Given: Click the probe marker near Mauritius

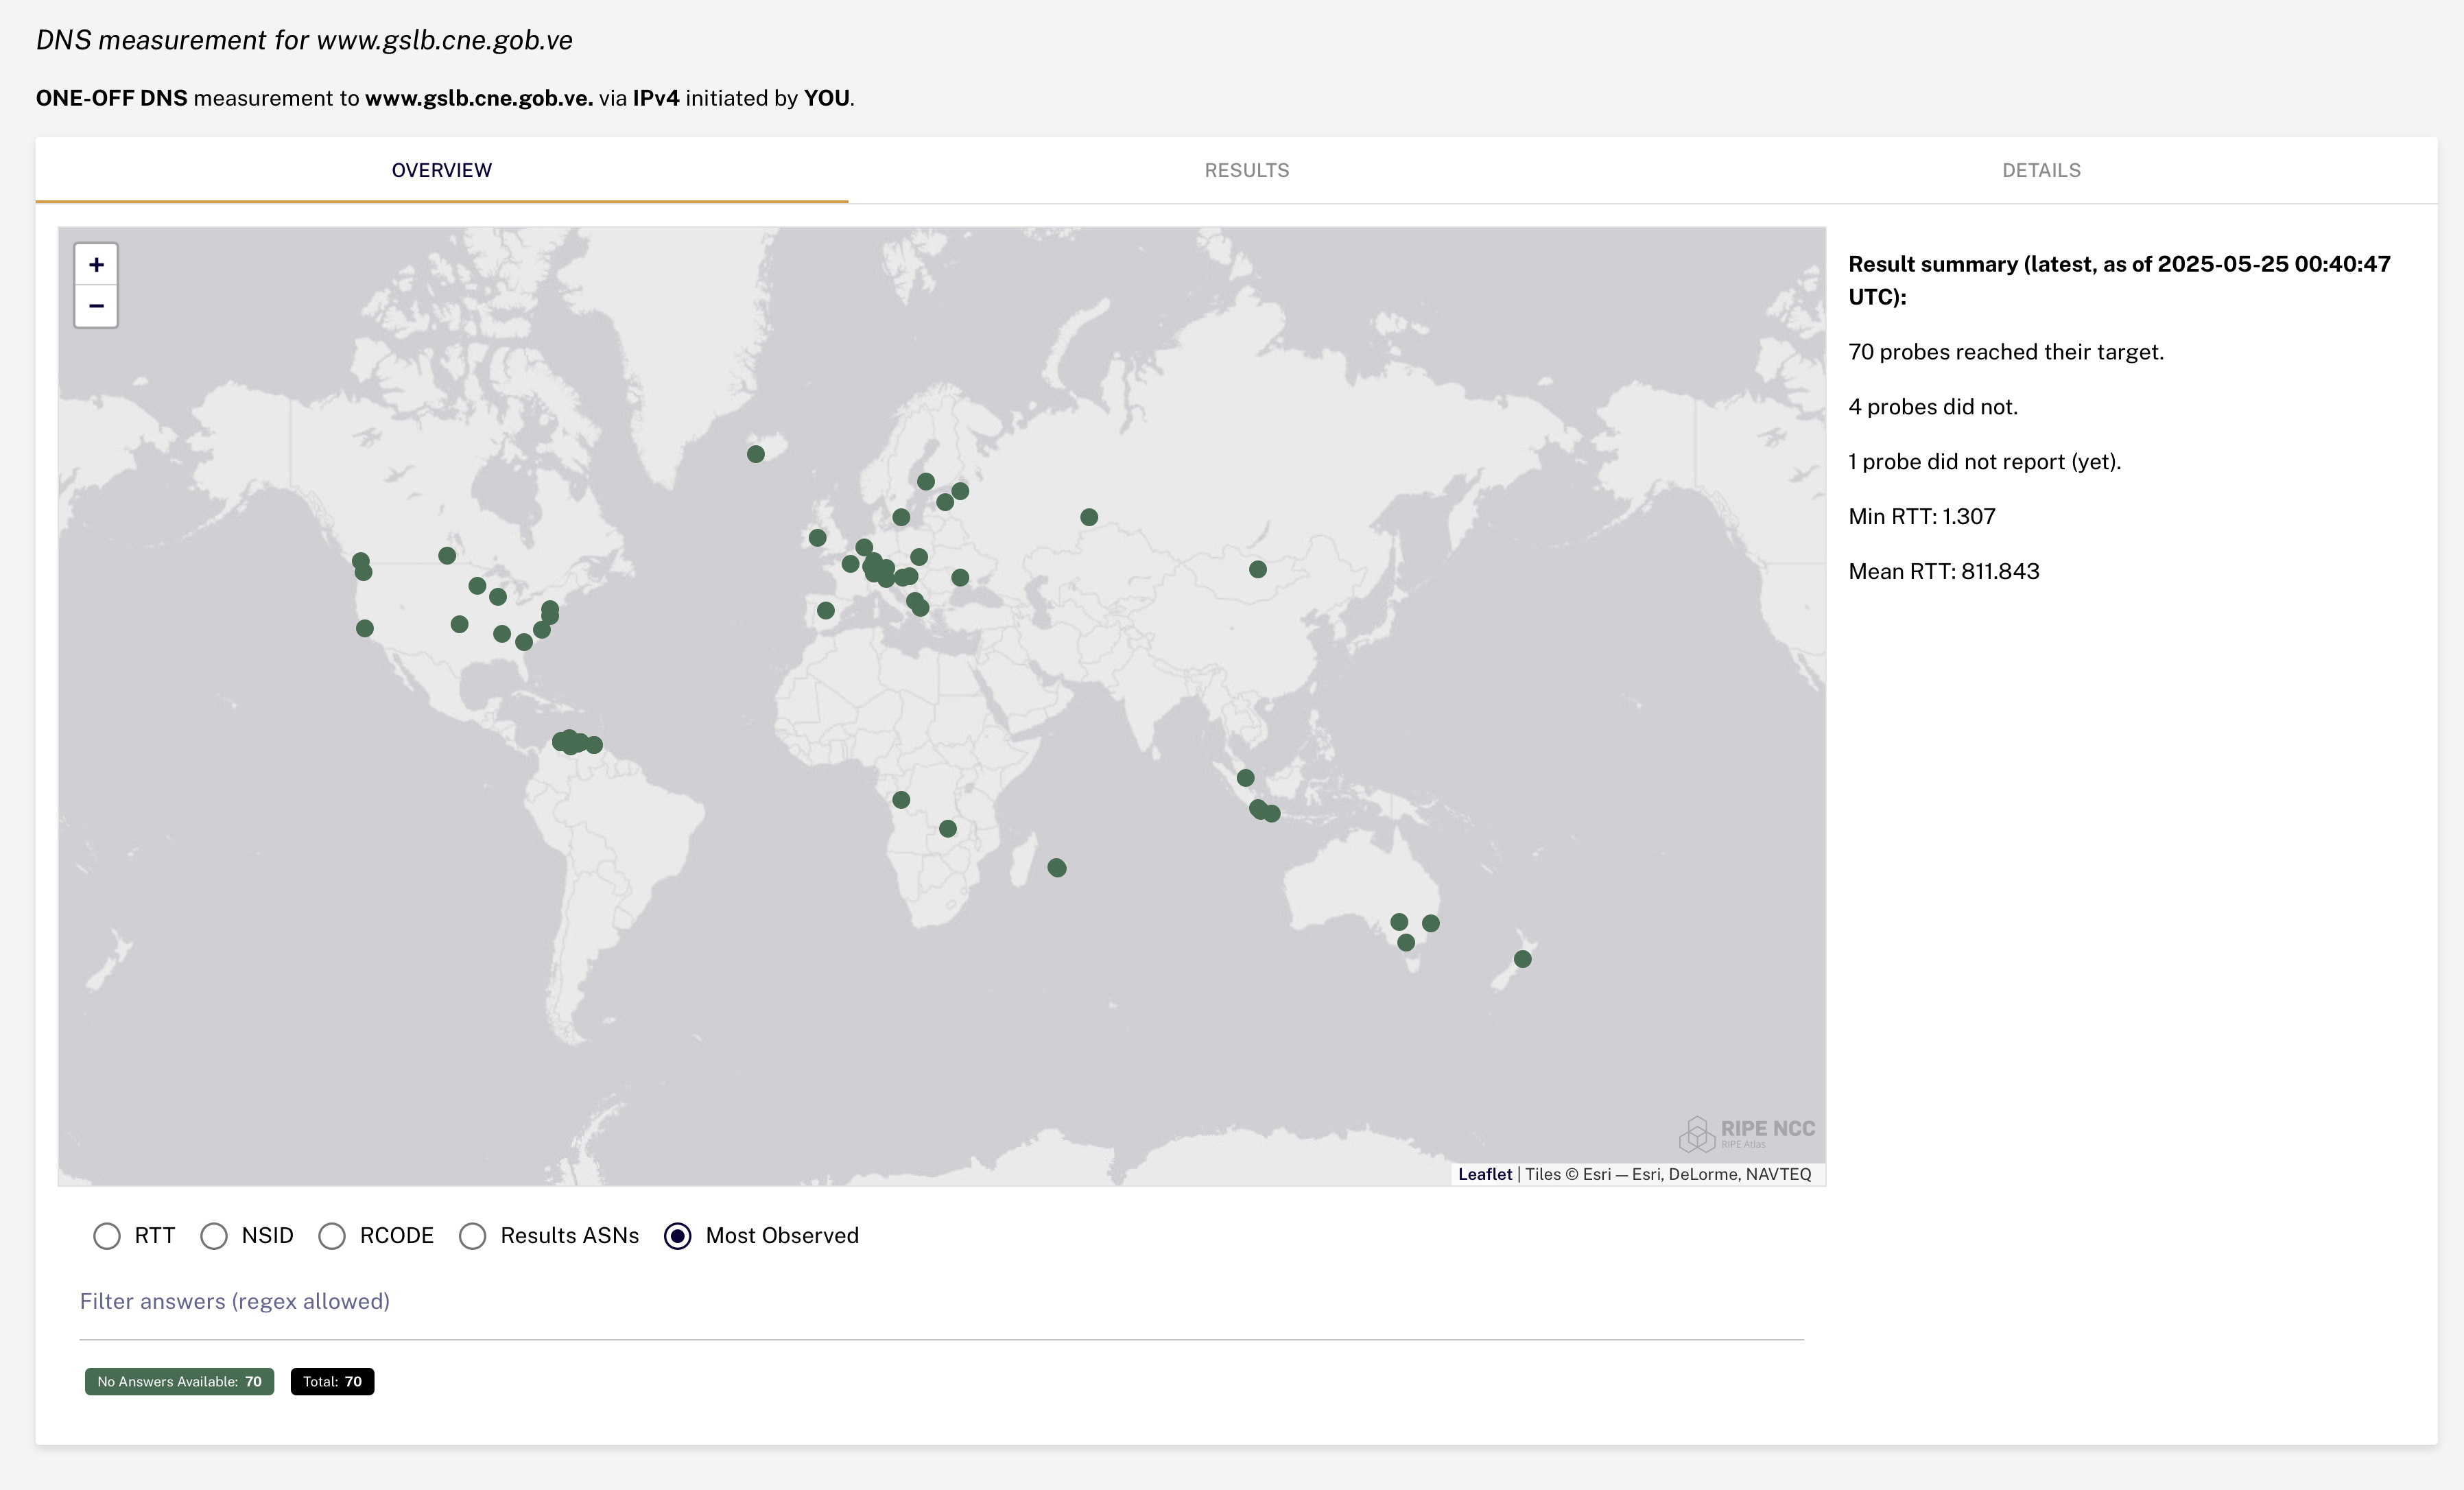Looking at the screenshot, I should (x=1057, y=868).
